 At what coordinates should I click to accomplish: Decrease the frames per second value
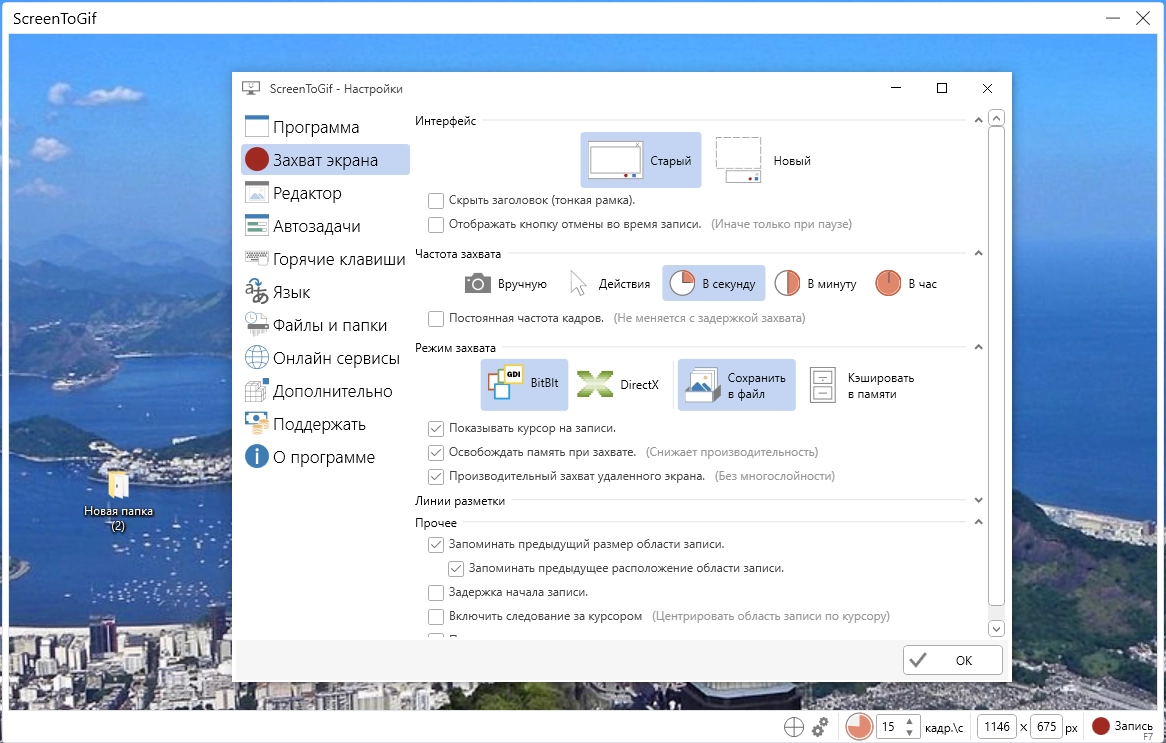(x=909, y=733)
